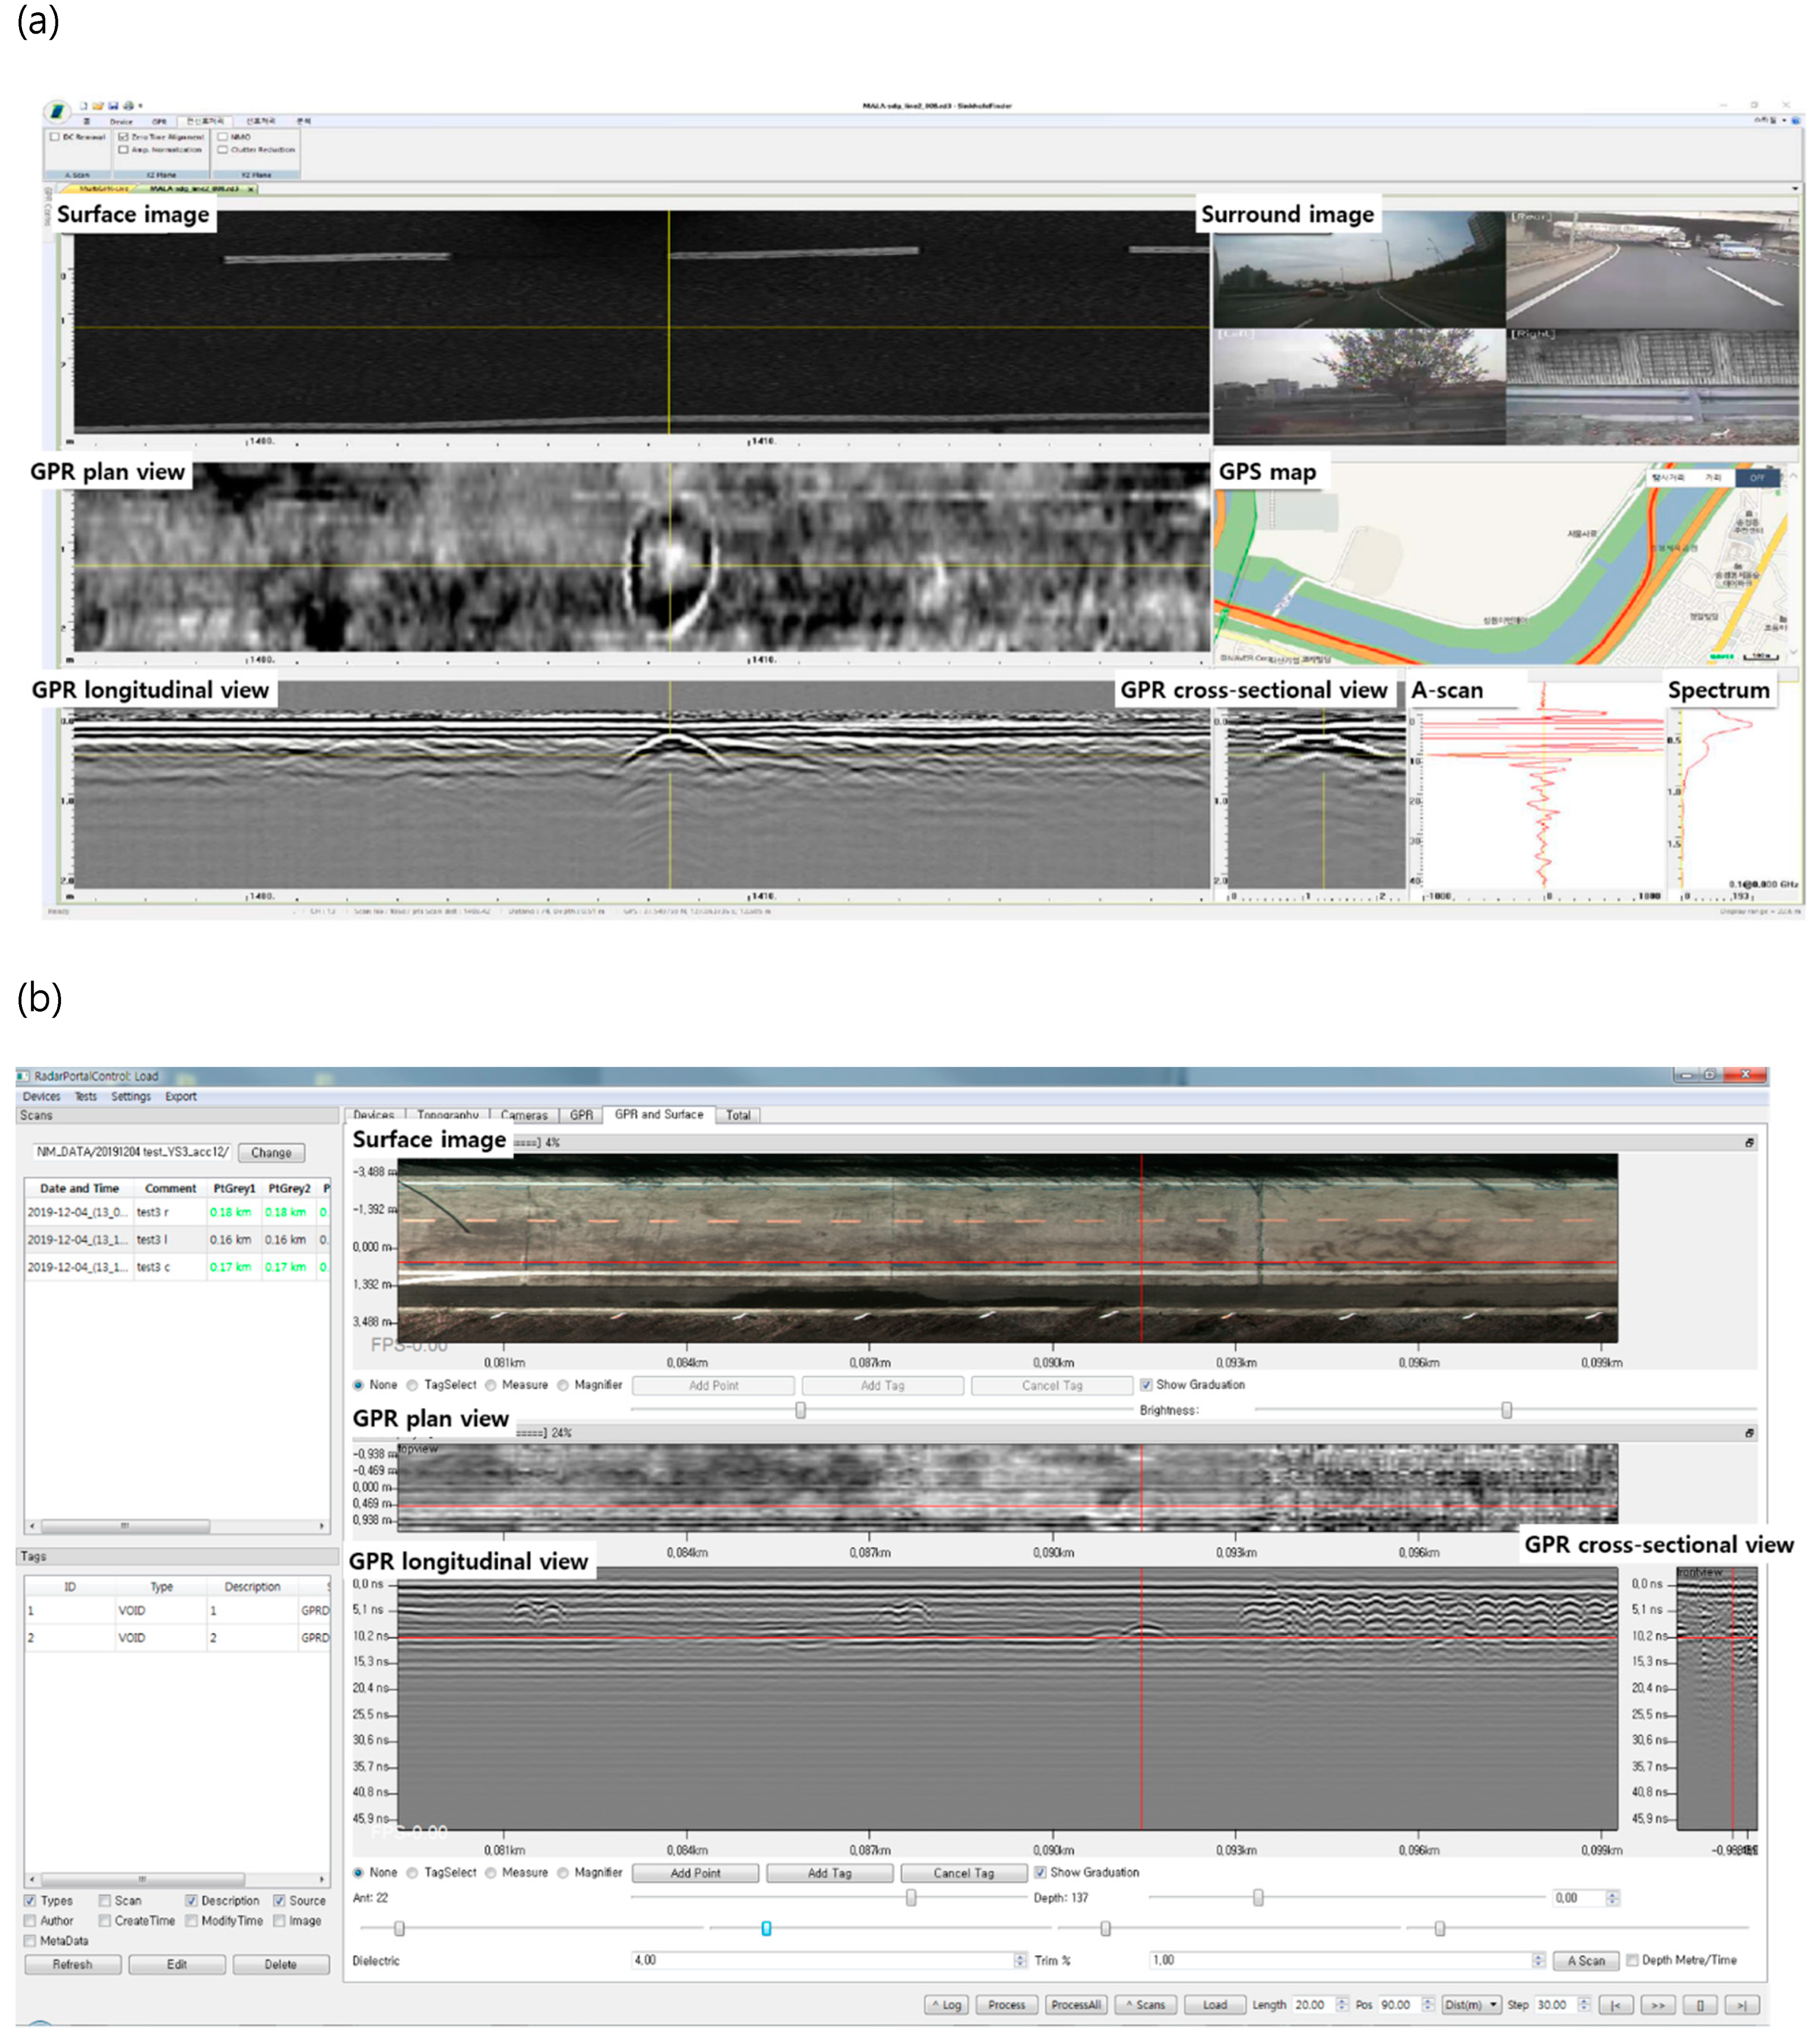Click the ProcessAll button
Viewport: 1820px width, 2040px height.
coord(1077,2003)
